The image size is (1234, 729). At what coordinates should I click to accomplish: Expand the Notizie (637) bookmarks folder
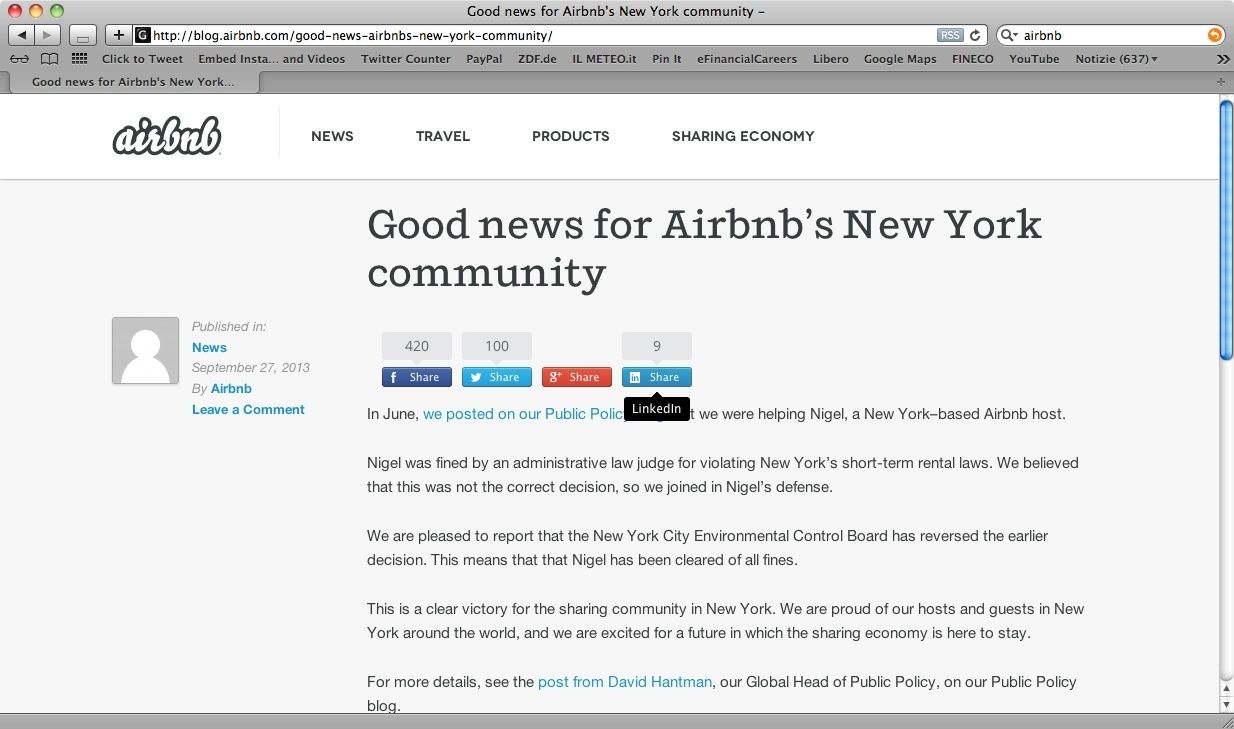point(1116,59)
